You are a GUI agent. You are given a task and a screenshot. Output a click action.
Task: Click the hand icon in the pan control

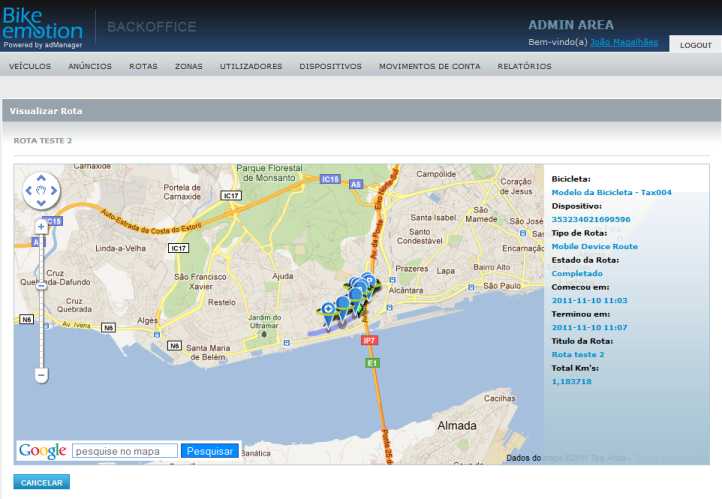point(41,190)
